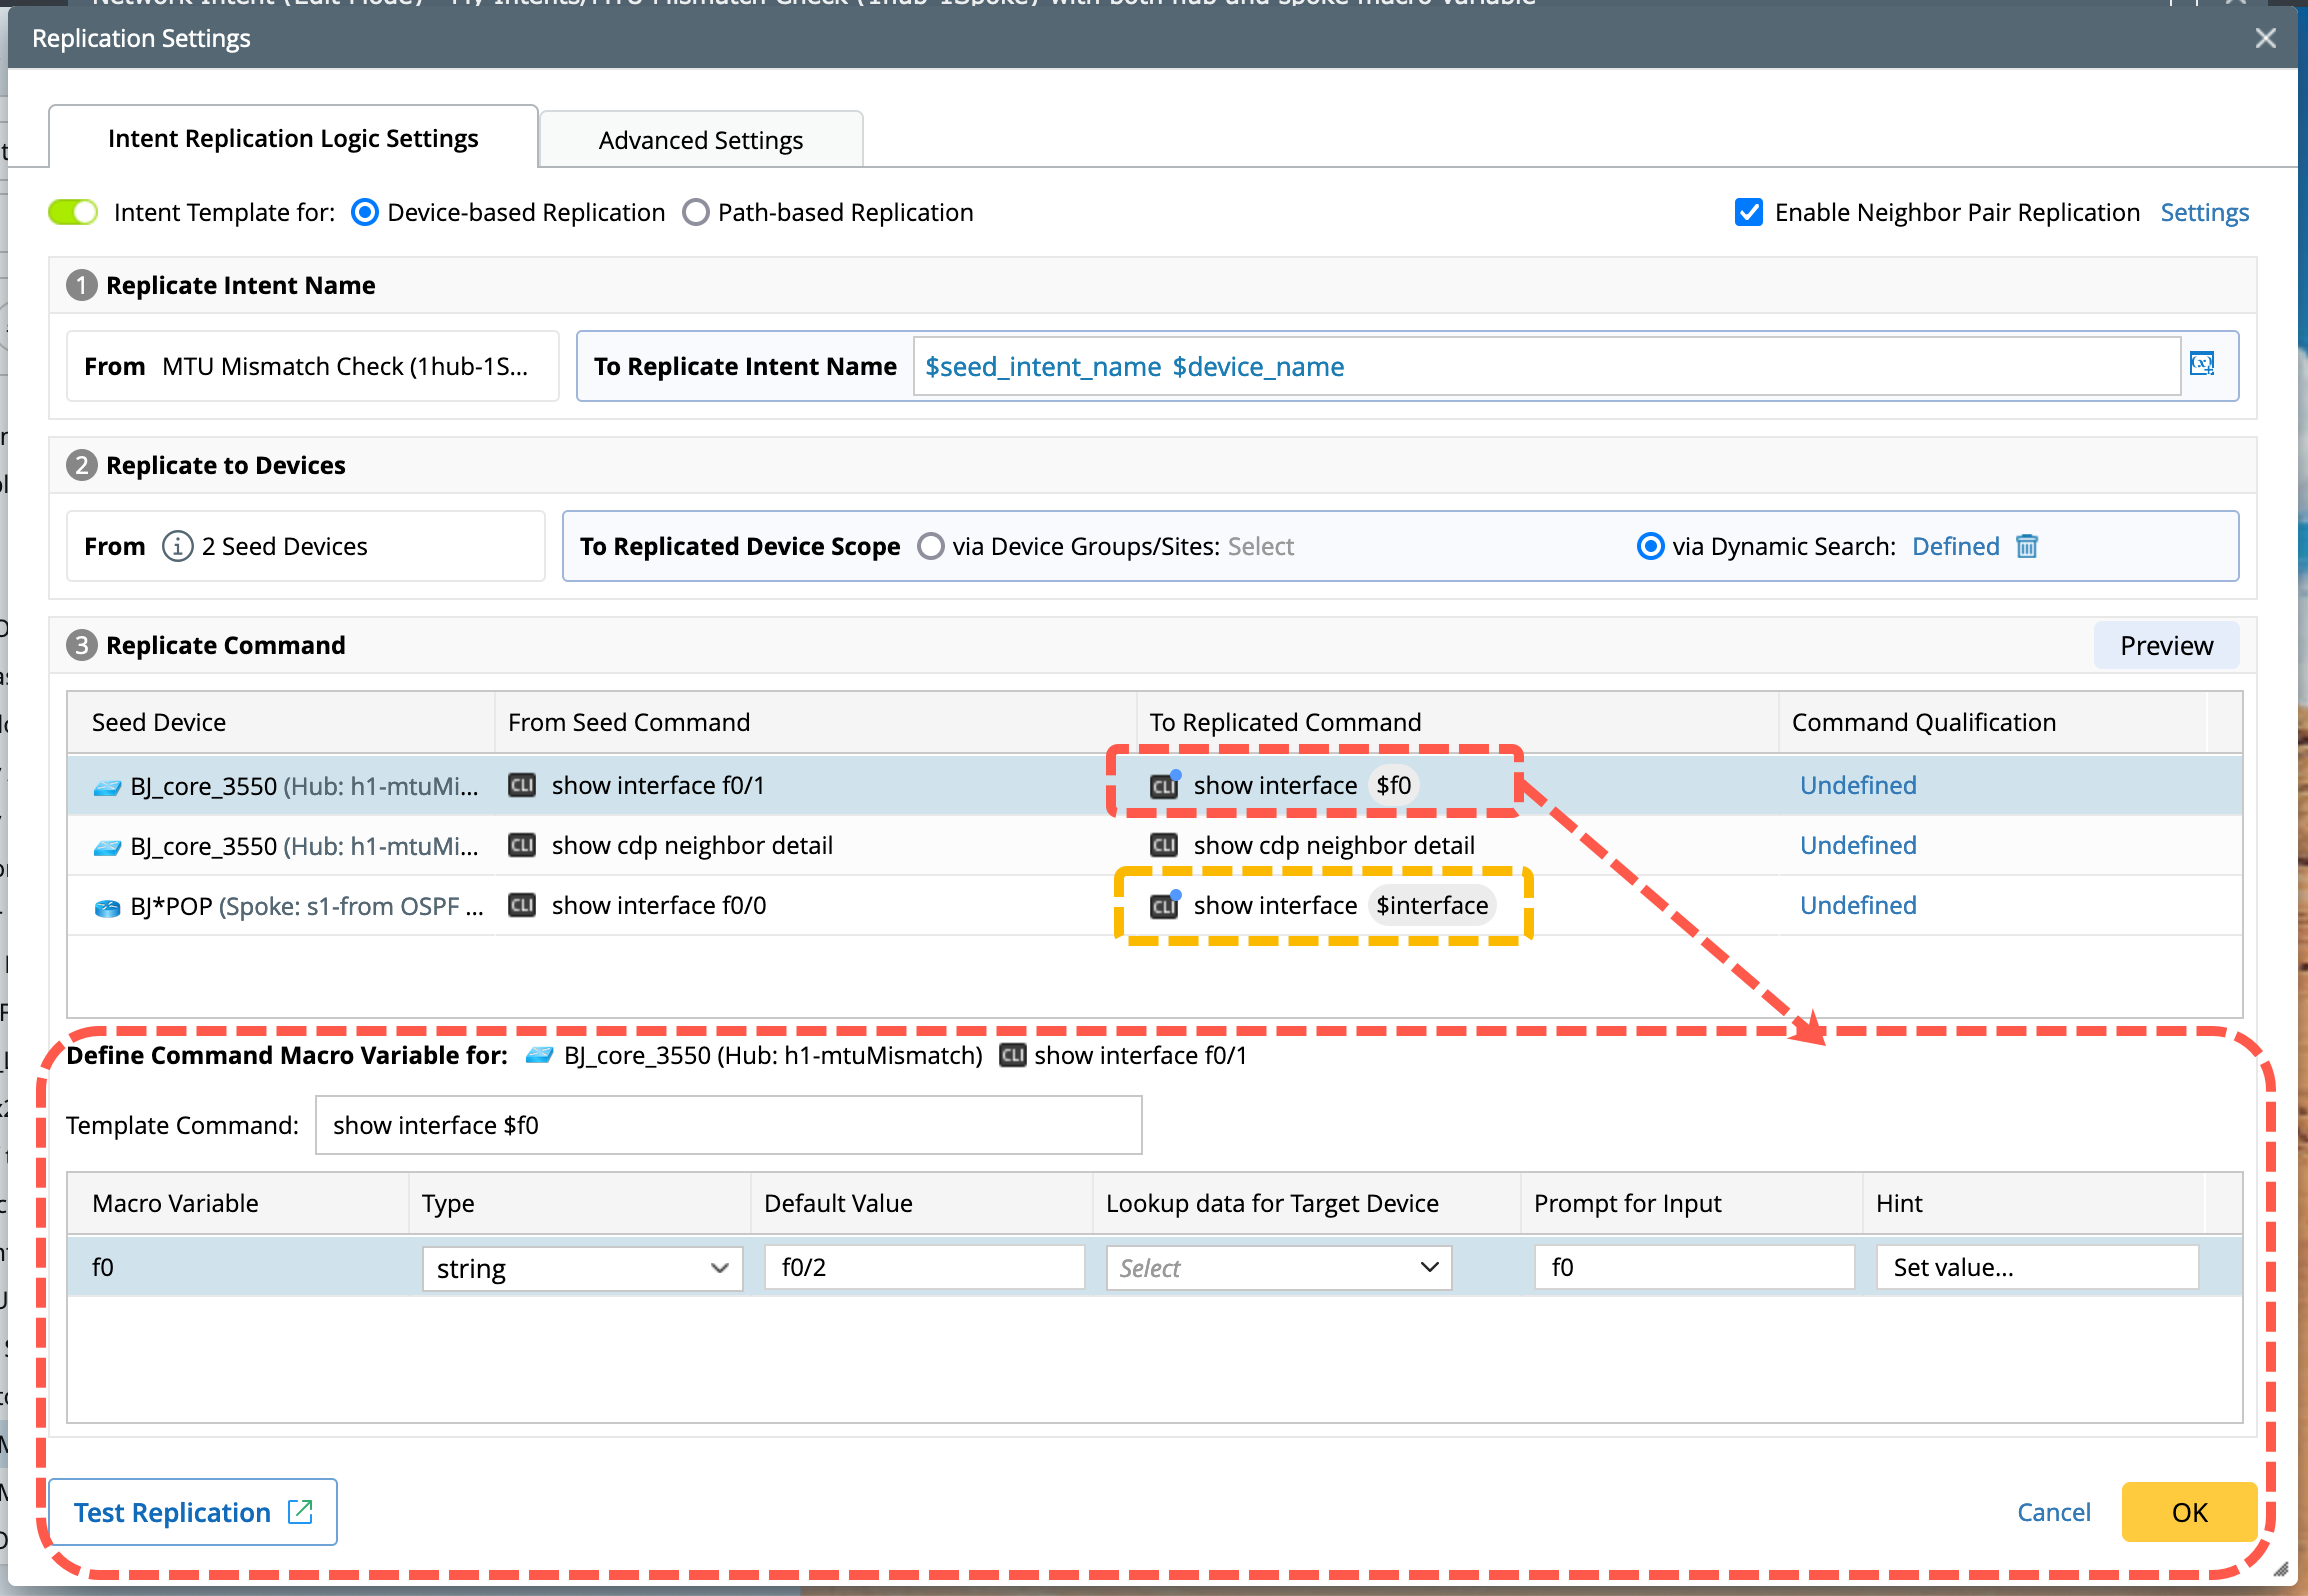
Task: Click the external link icon on Test Replication
Action: point(300,1511)
